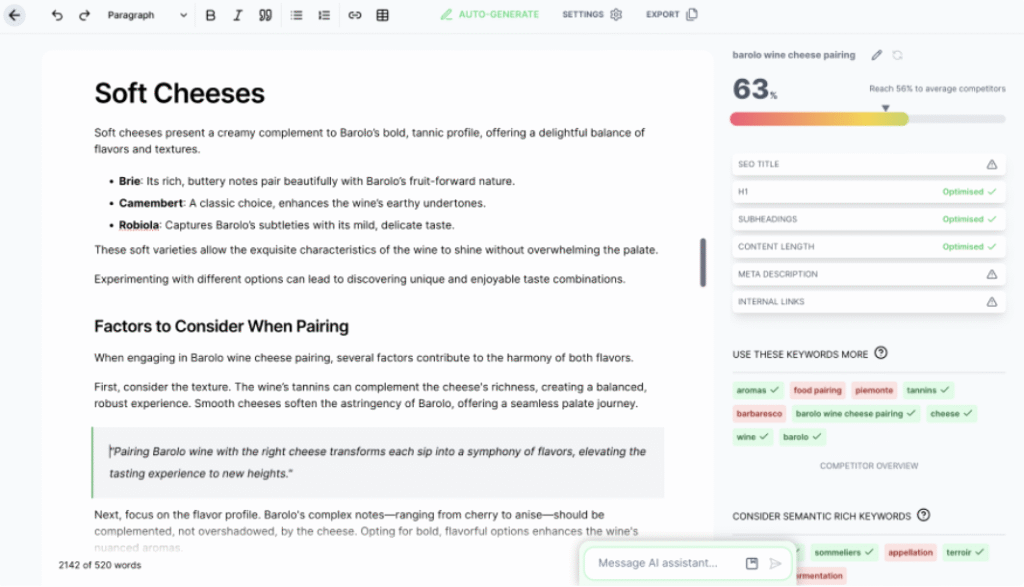This screenshot has height=587, width=1024.
Task: Redo the last change
Action: pos(82,15)
